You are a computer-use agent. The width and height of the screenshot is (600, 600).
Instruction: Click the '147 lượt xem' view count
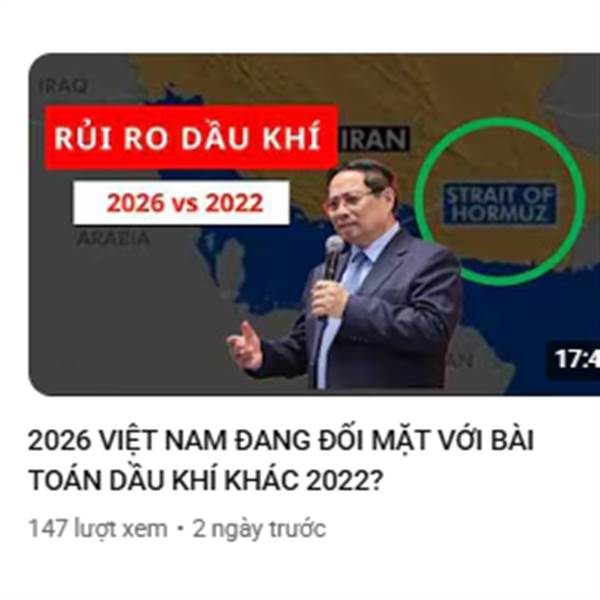pos(98,529)
